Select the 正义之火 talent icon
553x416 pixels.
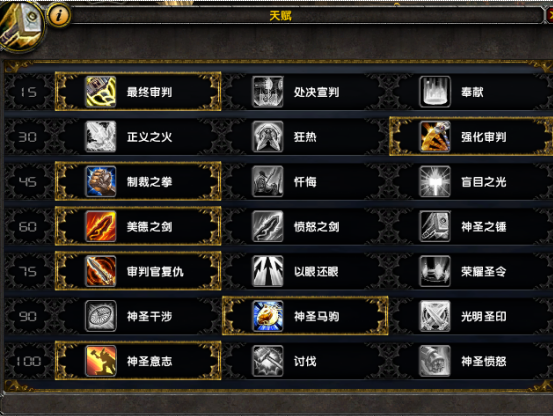pyautogui.click(x=101, y=136)
